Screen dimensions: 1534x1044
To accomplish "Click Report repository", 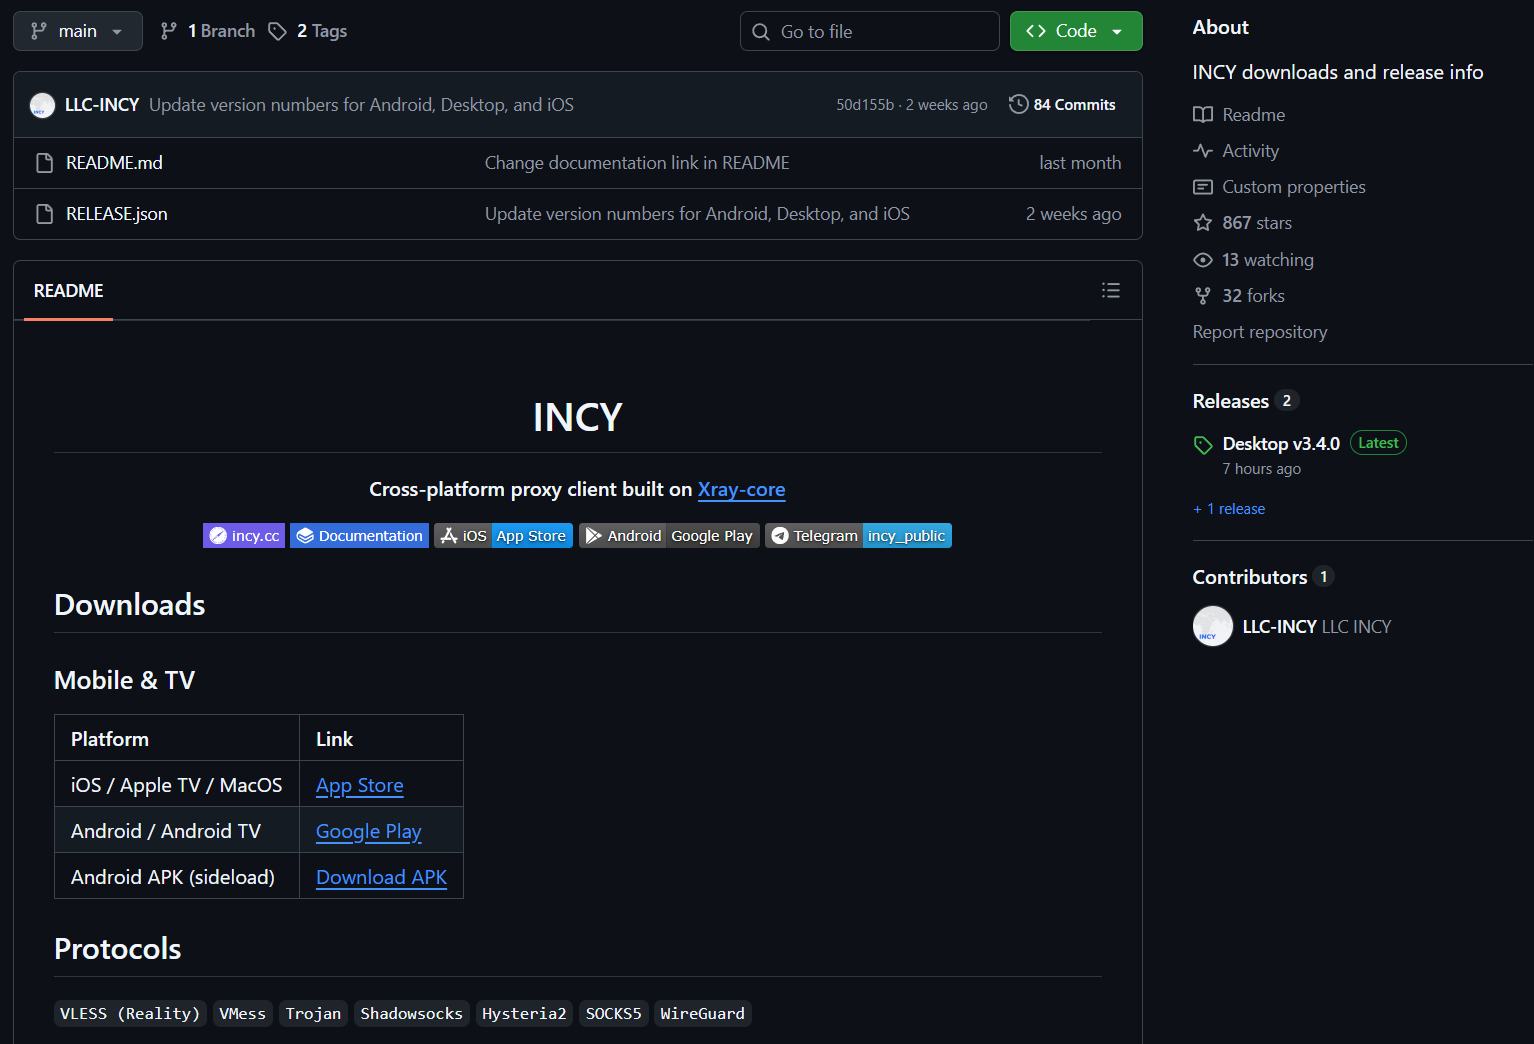I will [x=1260, y=332].
